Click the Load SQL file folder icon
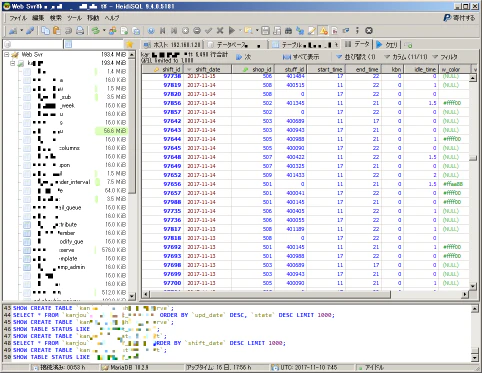The height and width of the screenshot is (373, 482). pyautogui.click(x=248, y=31)
